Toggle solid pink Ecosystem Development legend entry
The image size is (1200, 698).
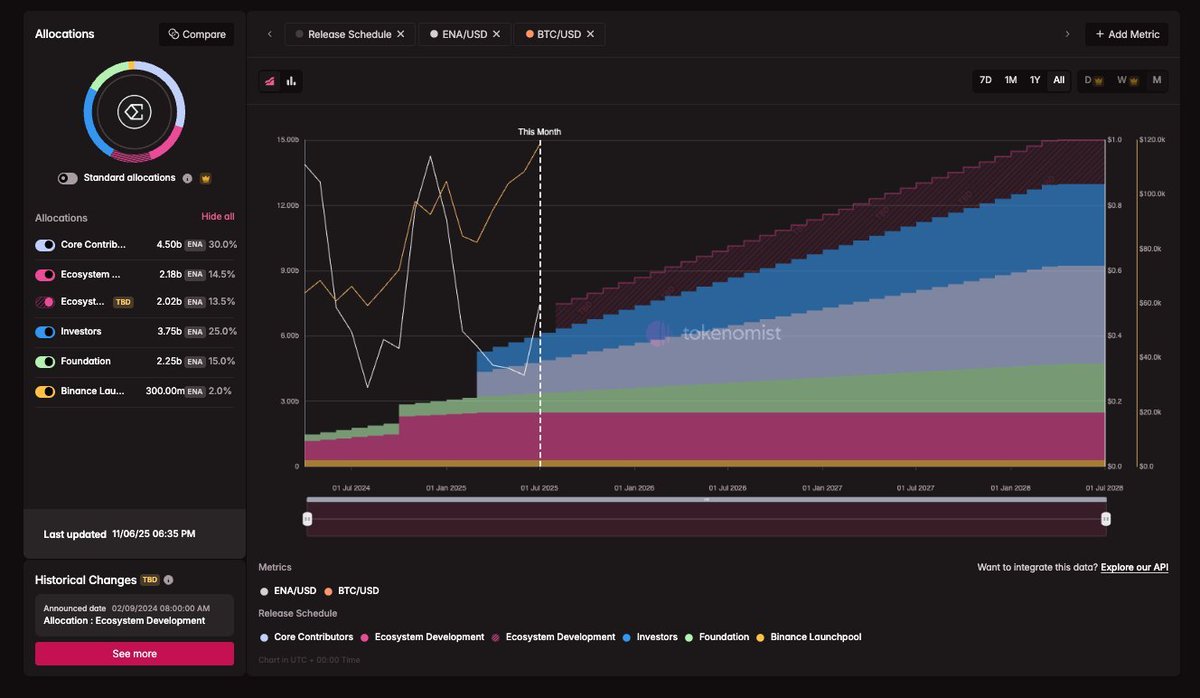pyautogui.click(x=423, y=637)
